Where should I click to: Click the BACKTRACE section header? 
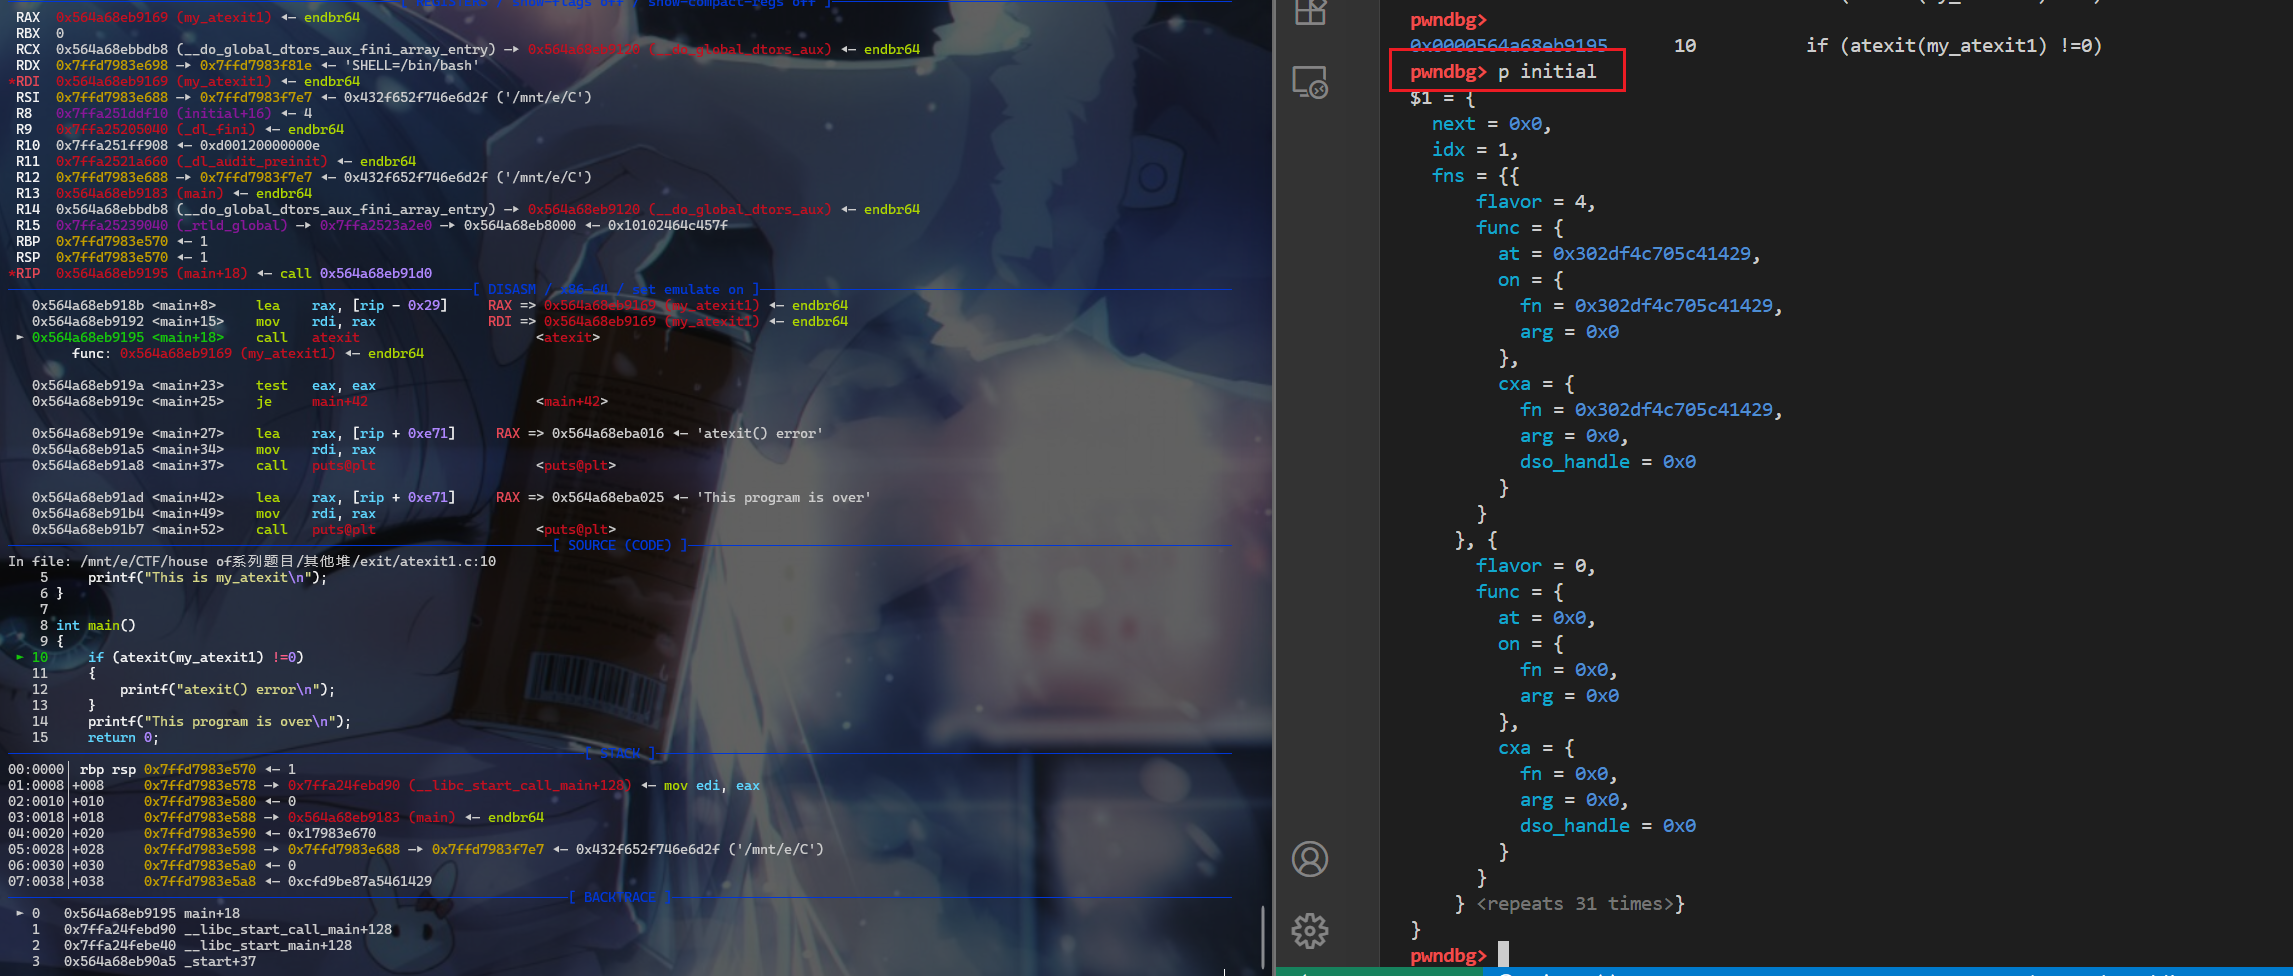619,897
